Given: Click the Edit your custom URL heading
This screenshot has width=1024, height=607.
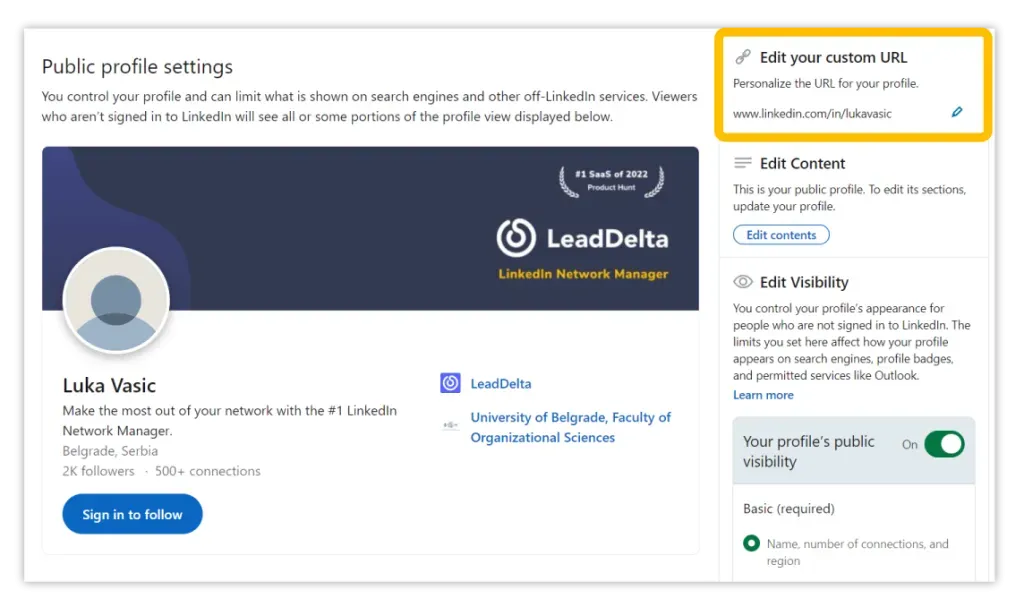Looking at the screenshot, I should pyautogui.click(x=833, y=57).
